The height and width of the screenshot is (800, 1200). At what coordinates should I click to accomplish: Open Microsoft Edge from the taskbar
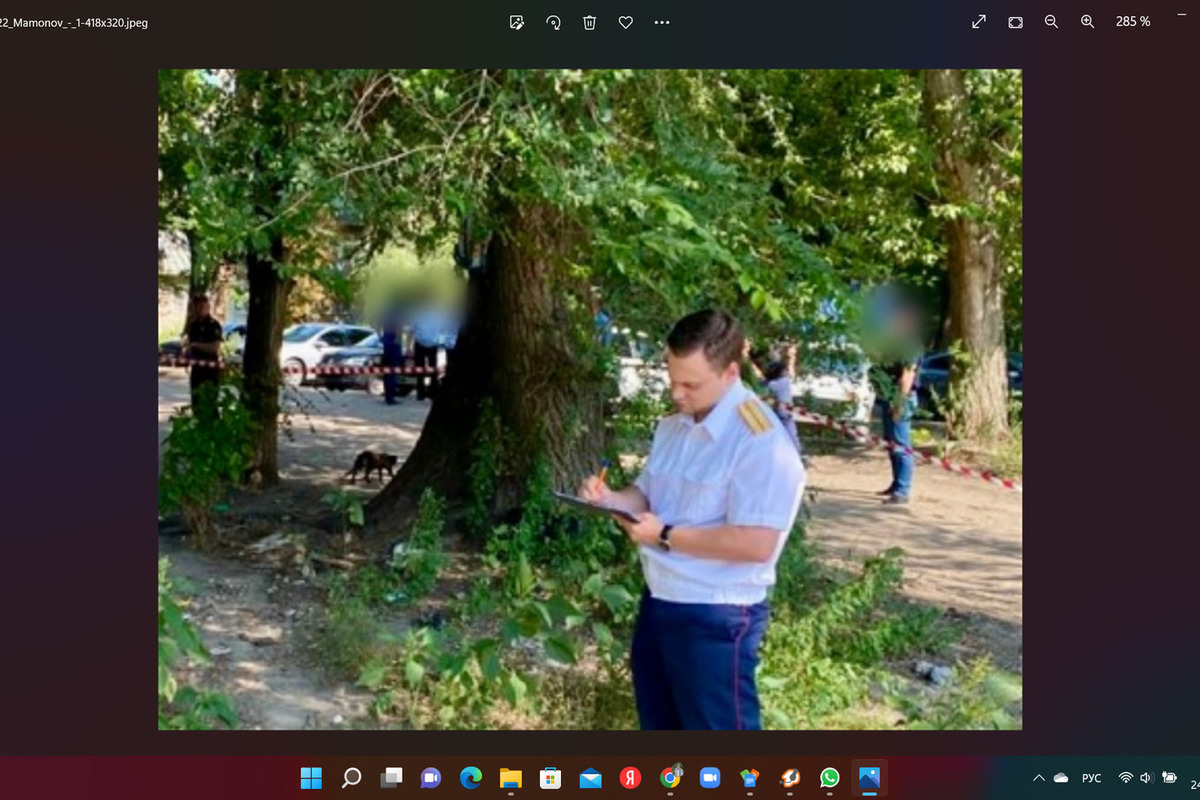(471, 778)
